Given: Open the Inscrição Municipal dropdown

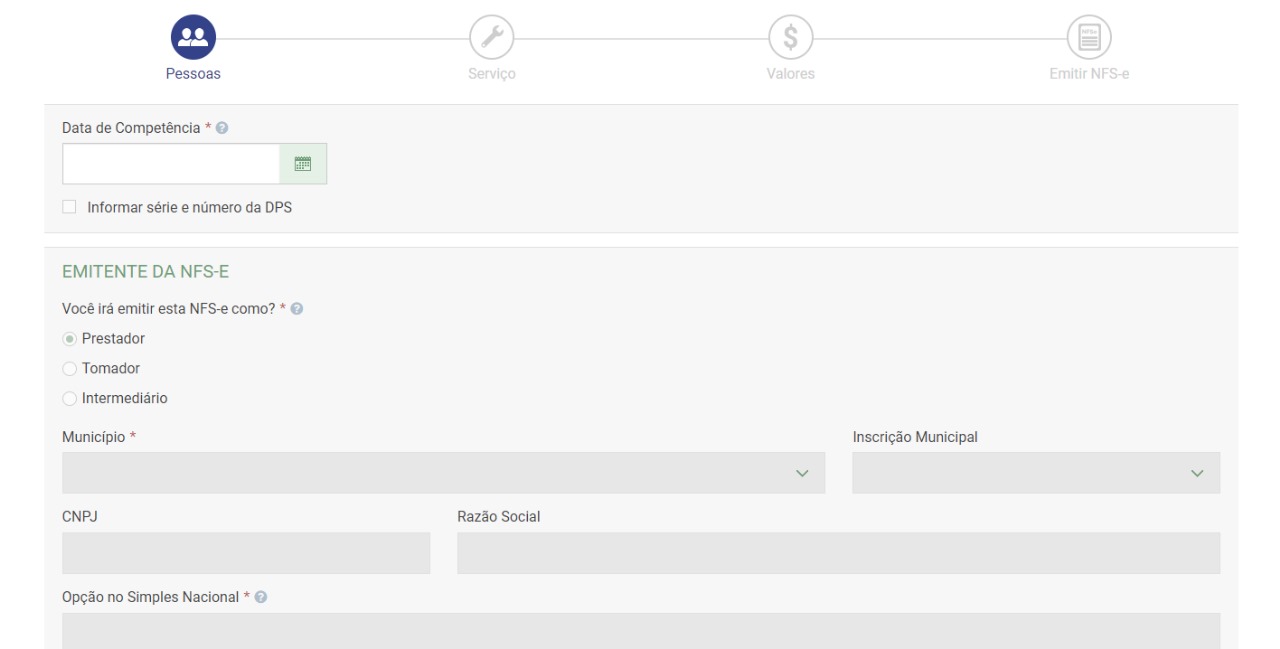Looking at the screenshot, I should tap(1035, 473).
